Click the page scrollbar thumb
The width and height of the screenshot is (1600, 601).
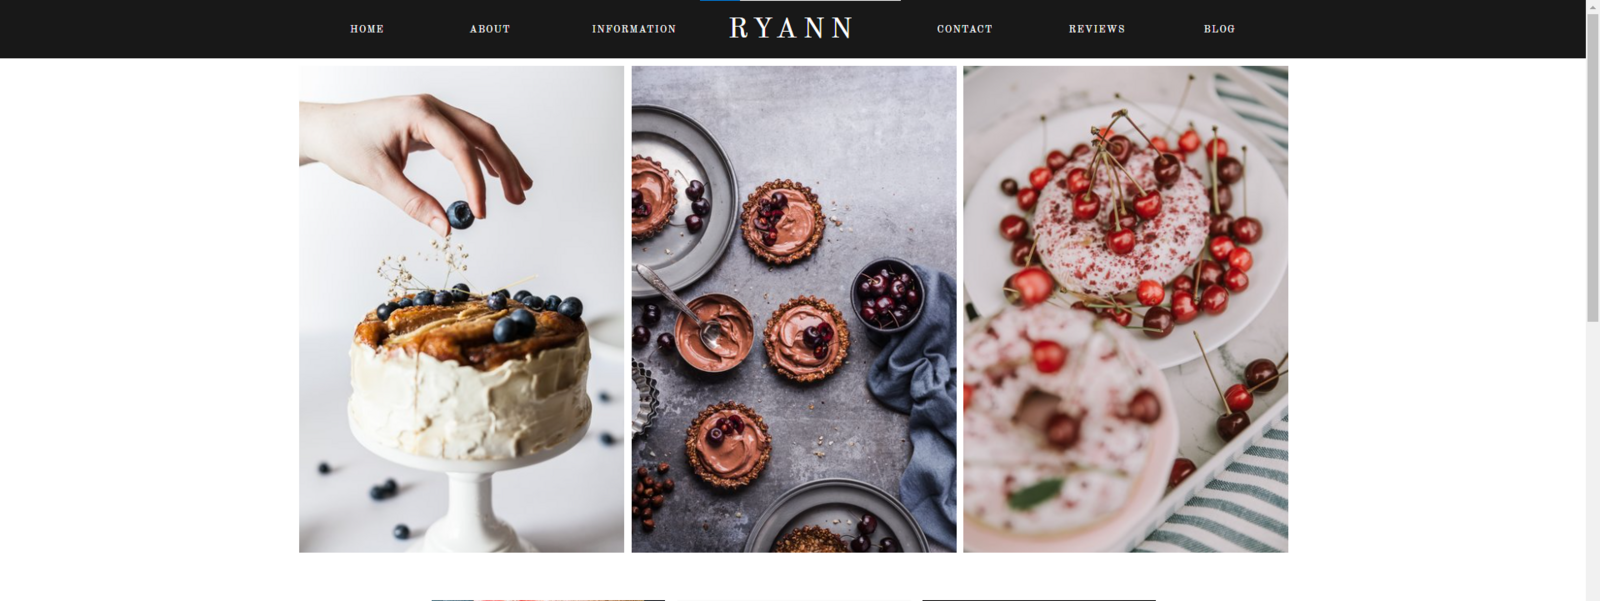tap(1593, 168)
